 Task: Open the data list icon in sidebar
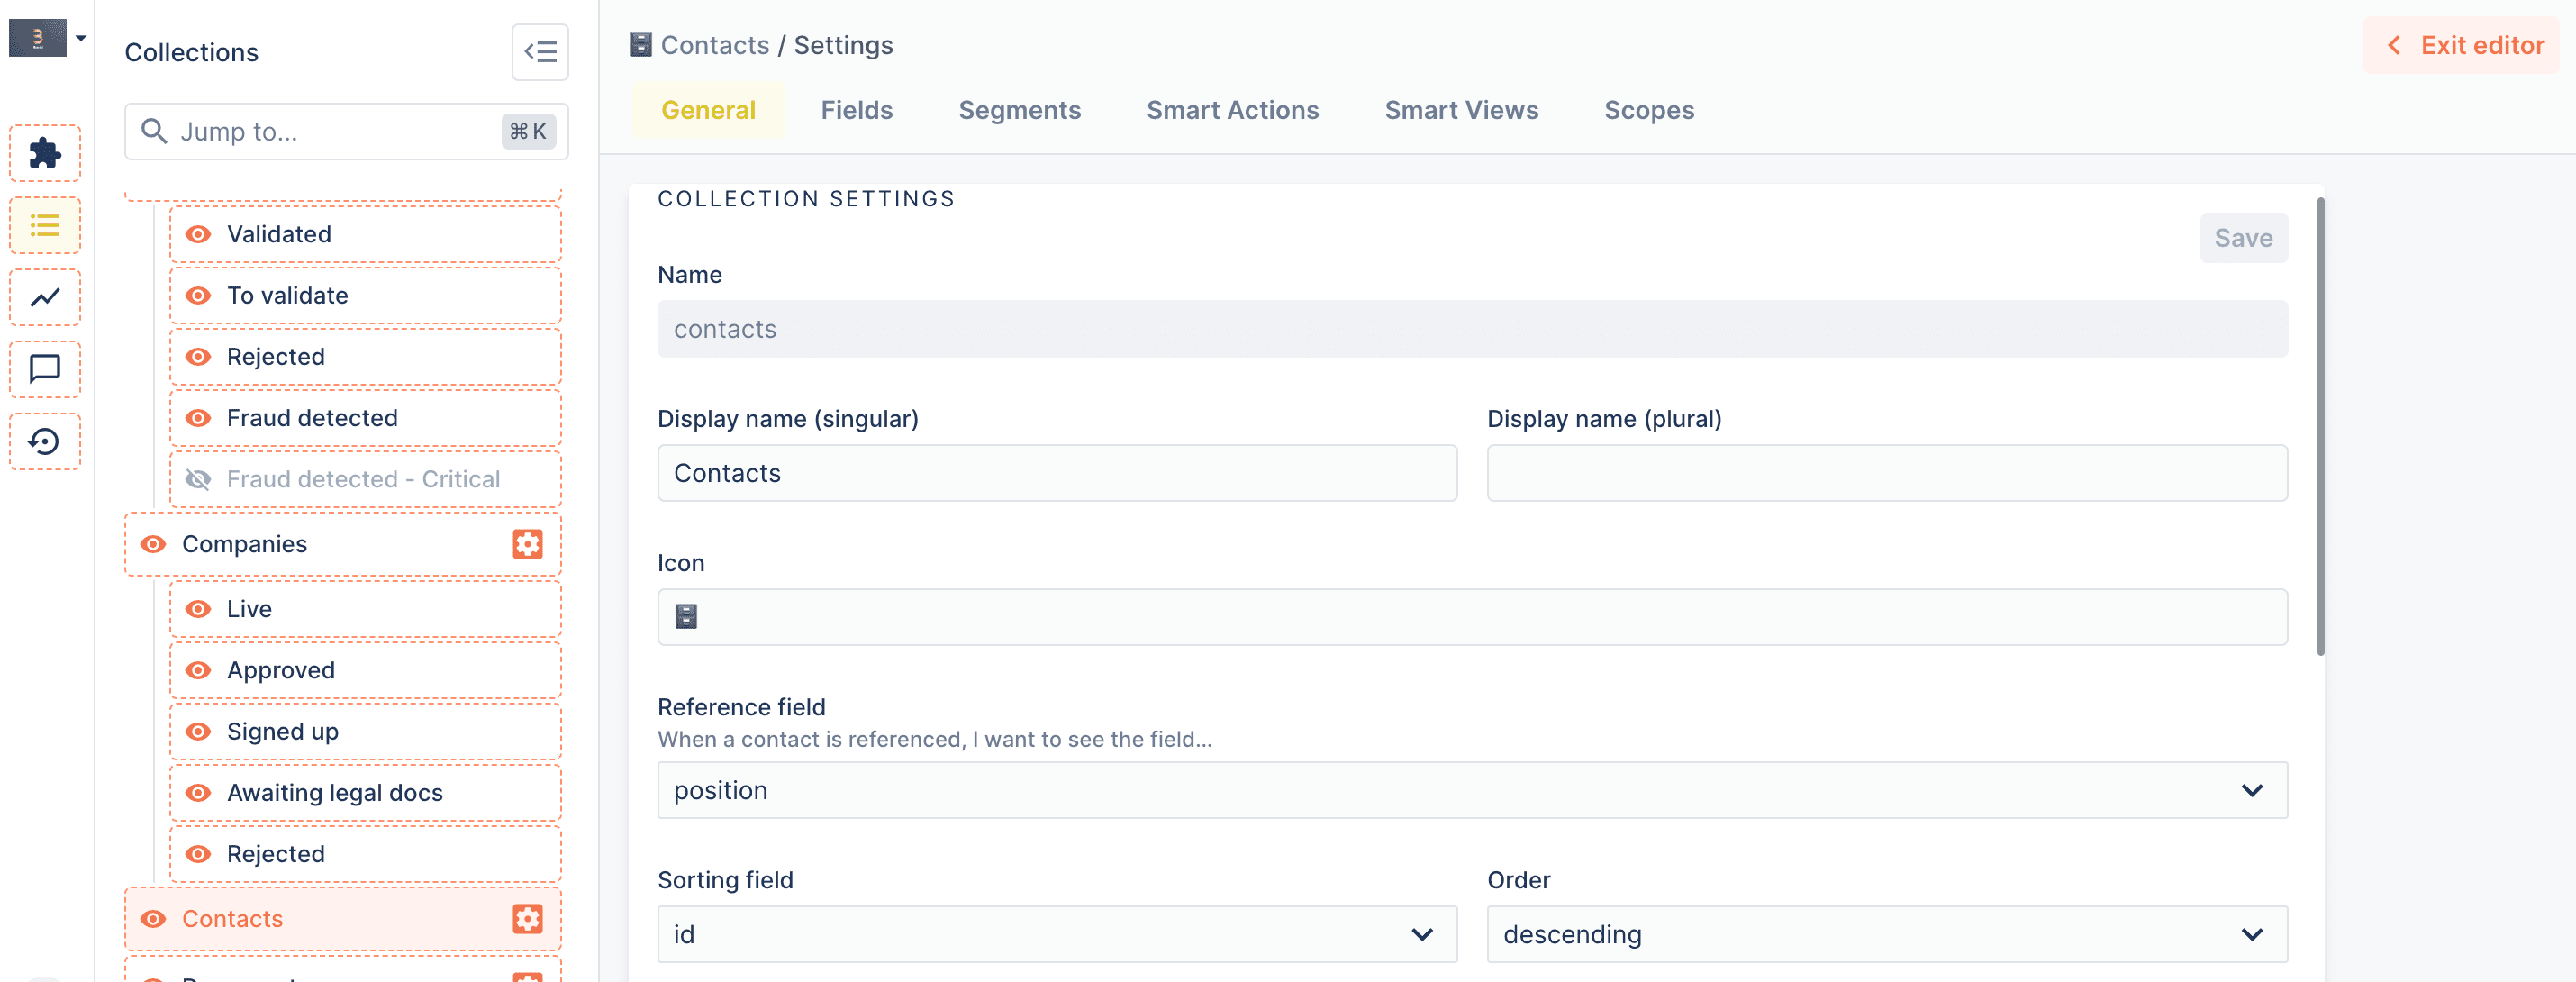pyautogui.click(x=45, y=225)
